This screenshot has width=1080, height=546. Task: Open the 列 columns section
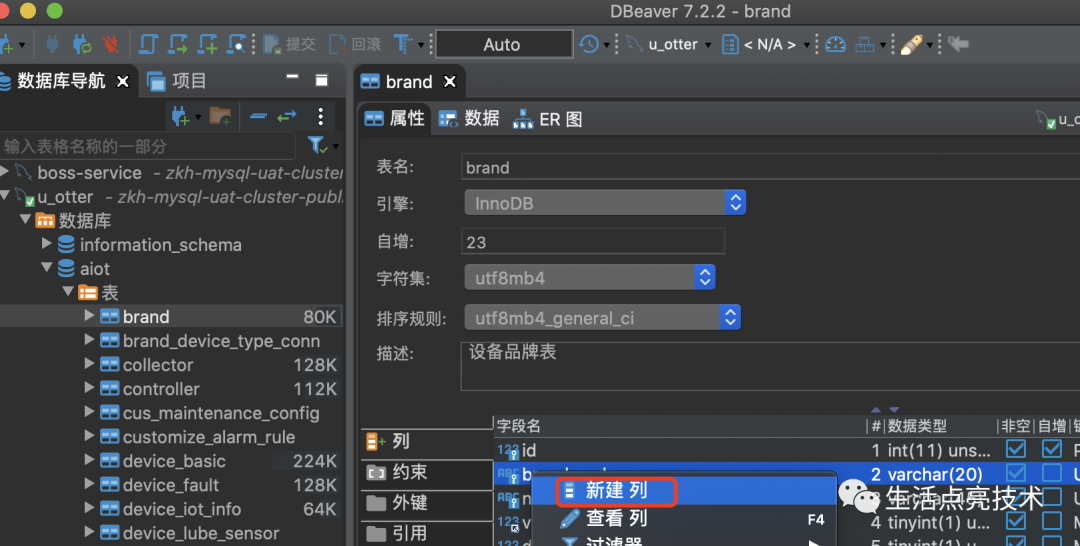coord(427,441)
